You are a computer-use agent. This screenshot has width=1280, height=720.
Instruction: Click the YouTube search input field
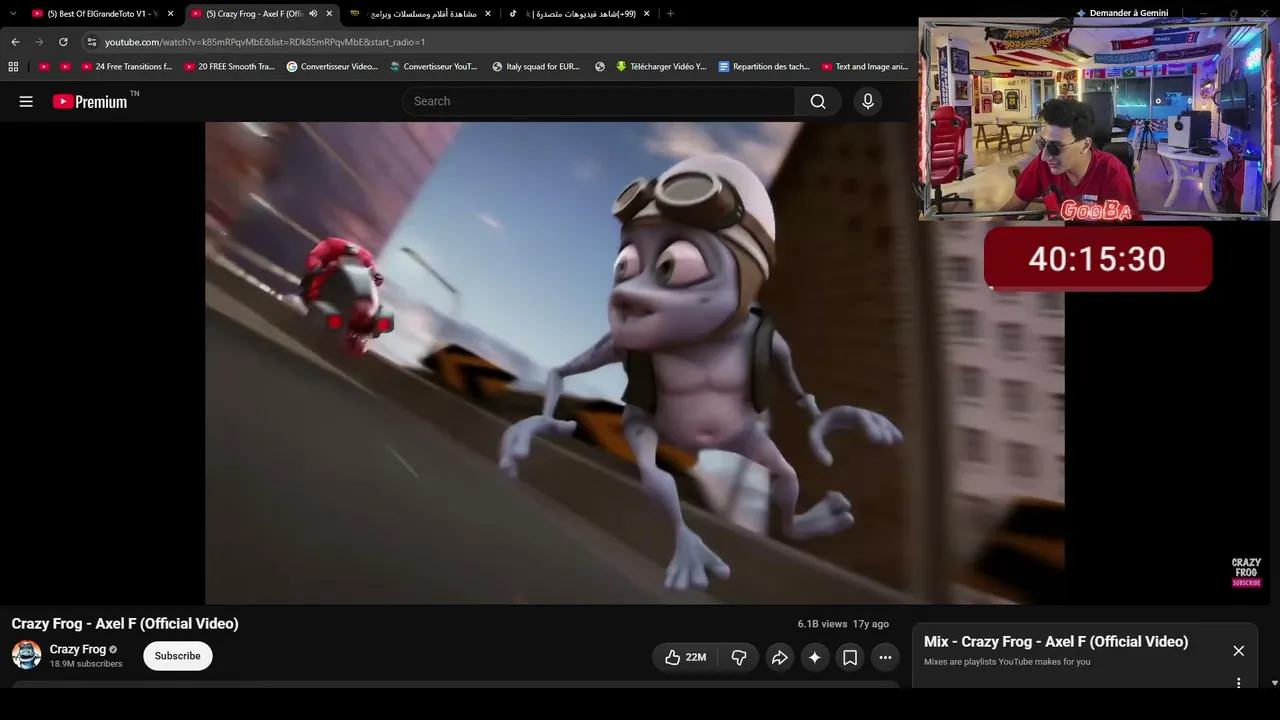[x=598, y=101]
